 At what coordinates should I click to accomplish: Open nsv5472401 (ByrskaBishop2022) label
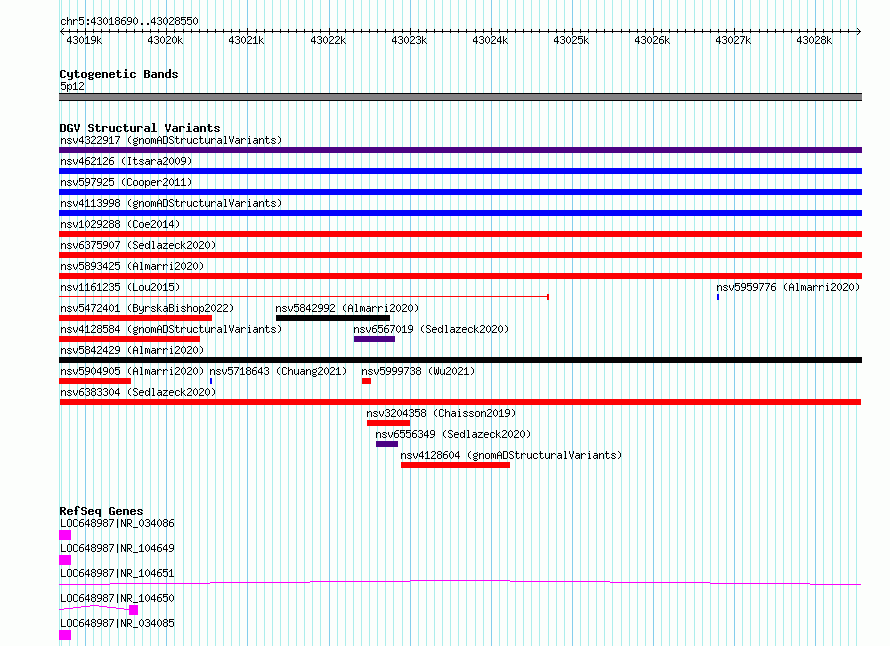(x=147, y=308)
